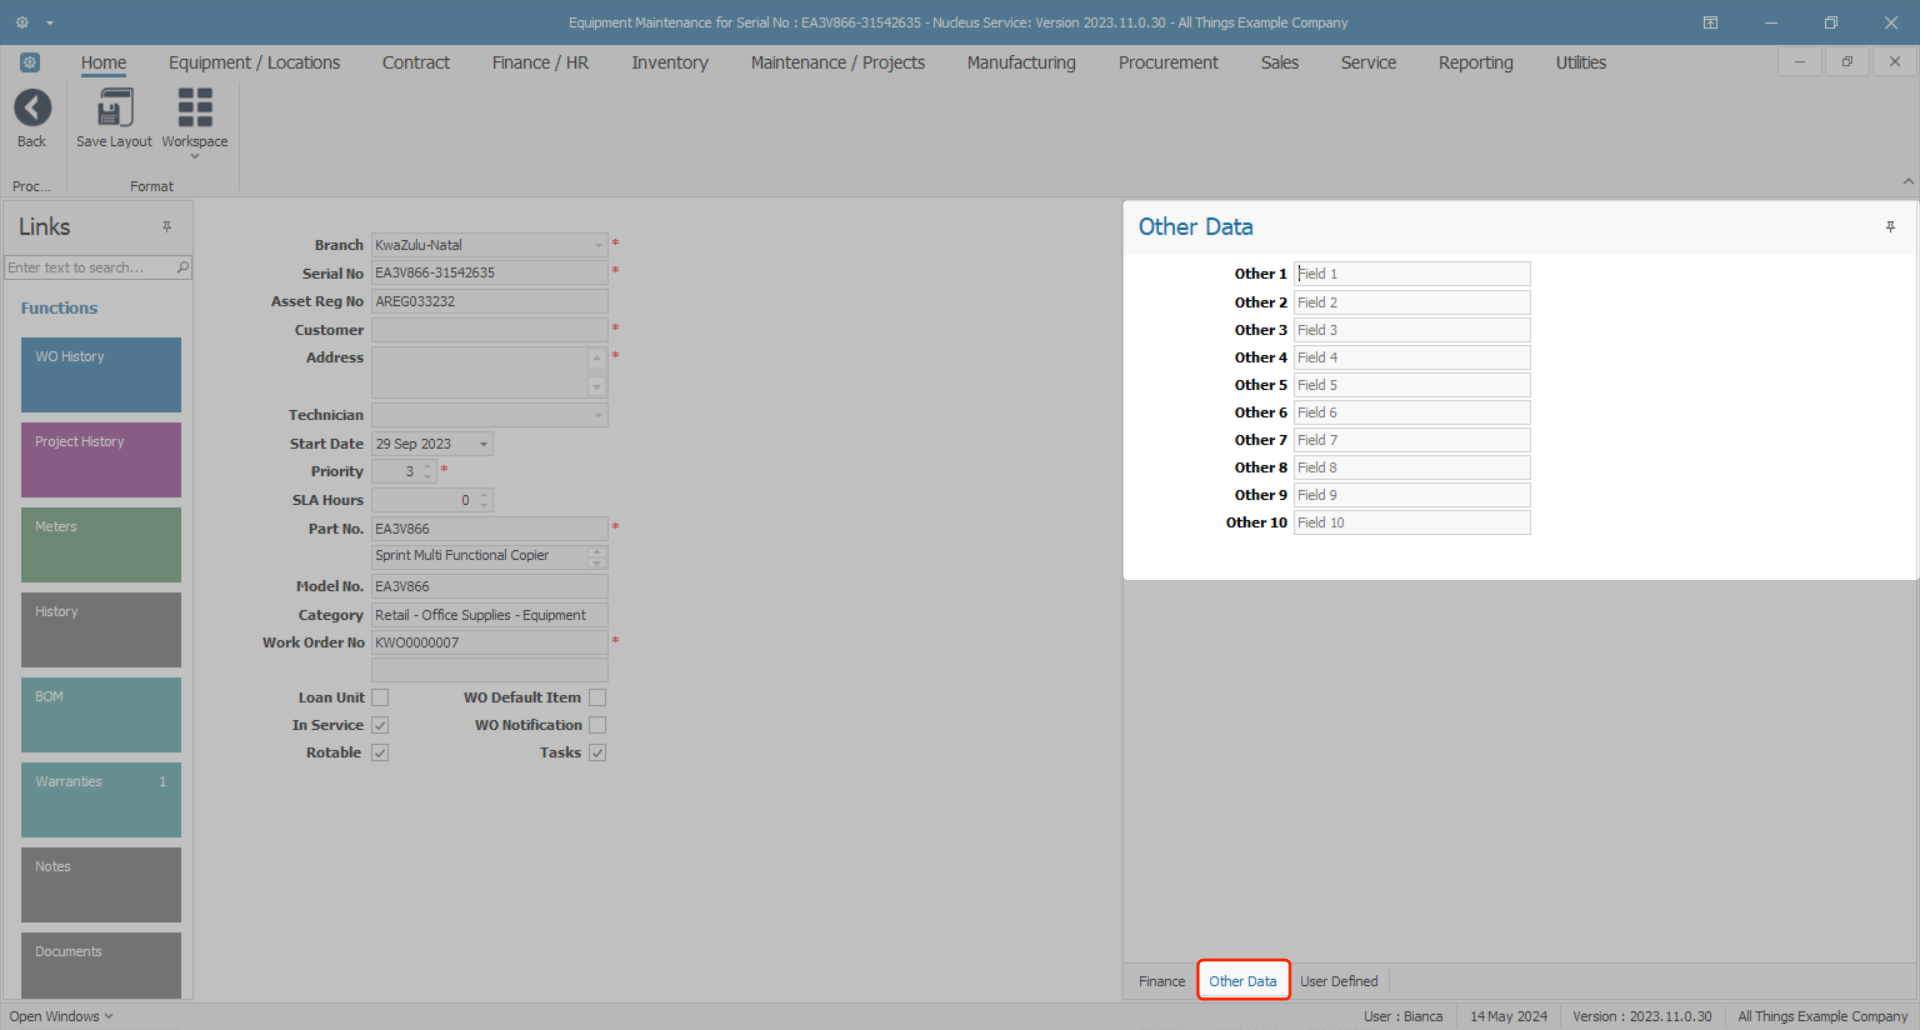Open the WO History tile
This screenshot has height=1030, width=1932.
click(101, 375)
